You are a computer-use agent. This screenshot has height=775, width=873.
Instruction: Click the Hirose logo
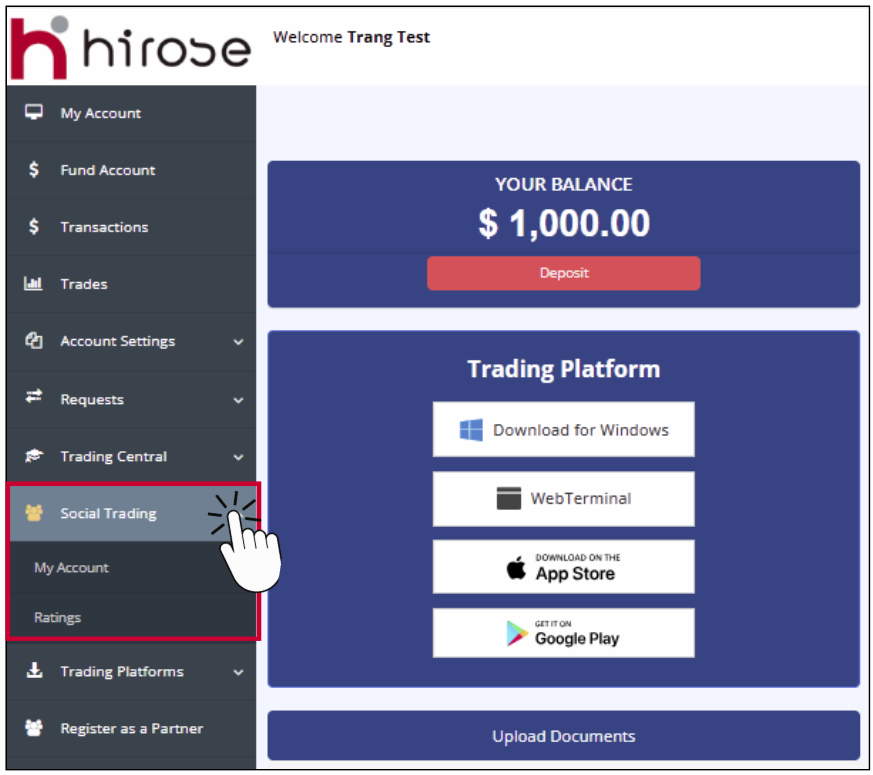click(x=130, y=45)
